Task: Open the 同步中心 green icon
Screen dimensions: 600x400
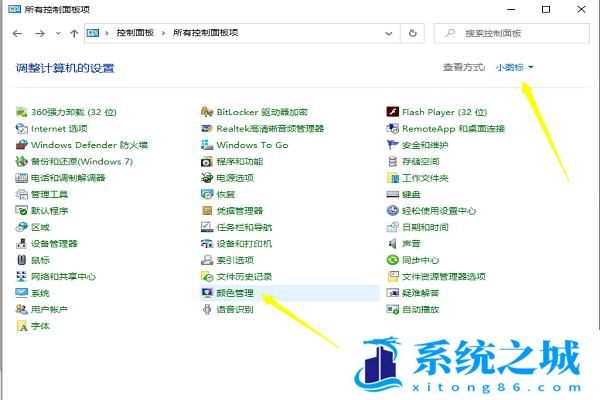Action: (393, 260)
